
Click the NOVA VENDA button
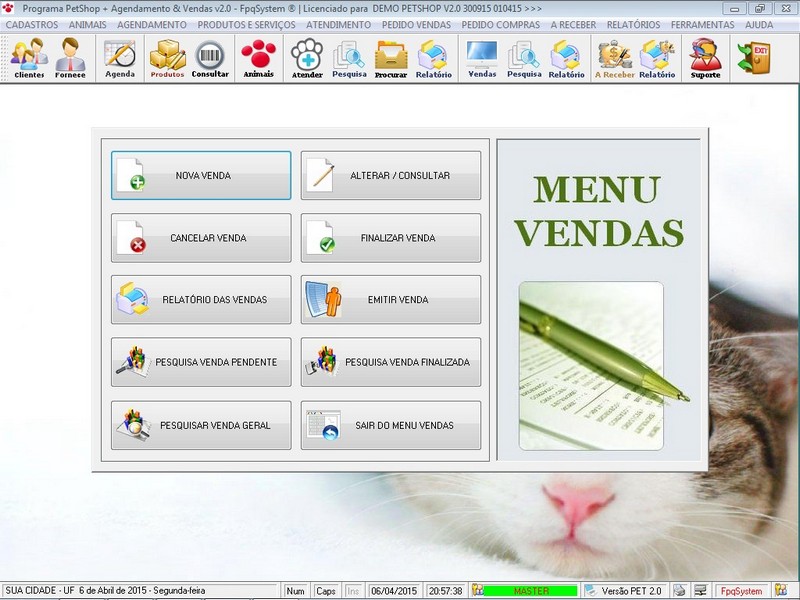pyautogui.click(x=201, y=175)
